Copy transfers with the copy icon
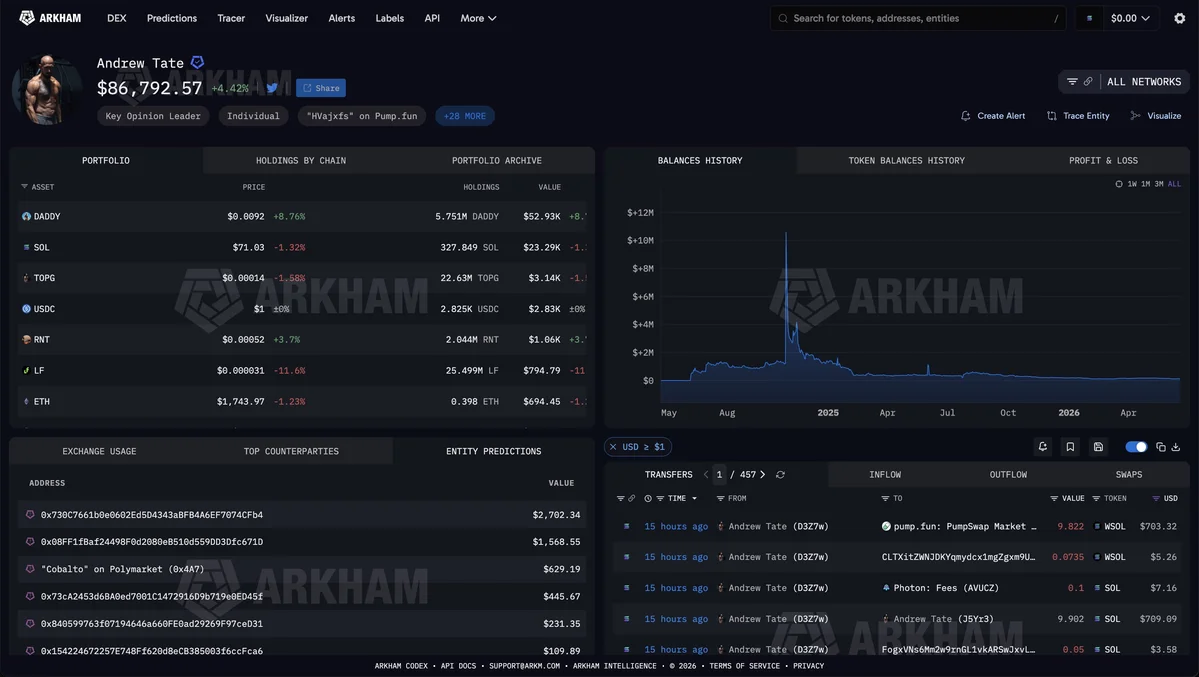Viewport: 1199px width, 677px height. coord(1161,447)
